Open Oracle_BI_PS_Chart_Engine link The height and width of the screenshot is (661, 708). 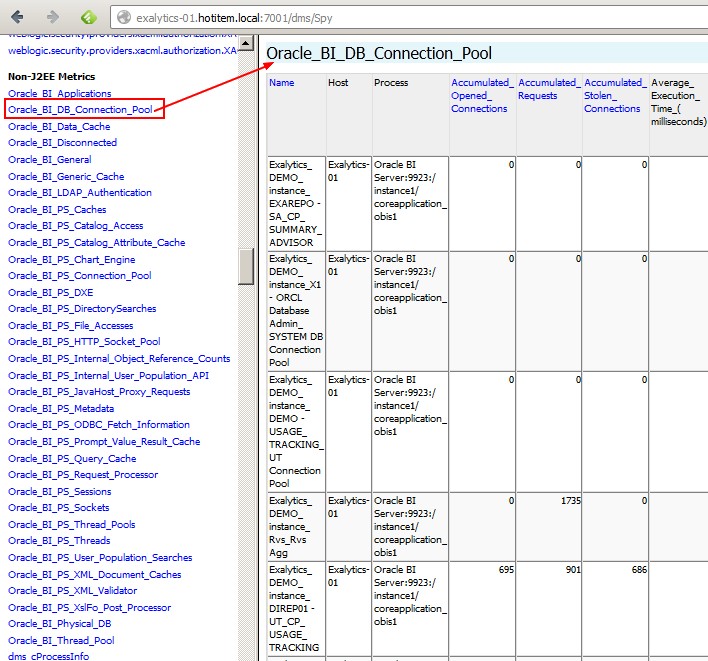pos(71,259)
